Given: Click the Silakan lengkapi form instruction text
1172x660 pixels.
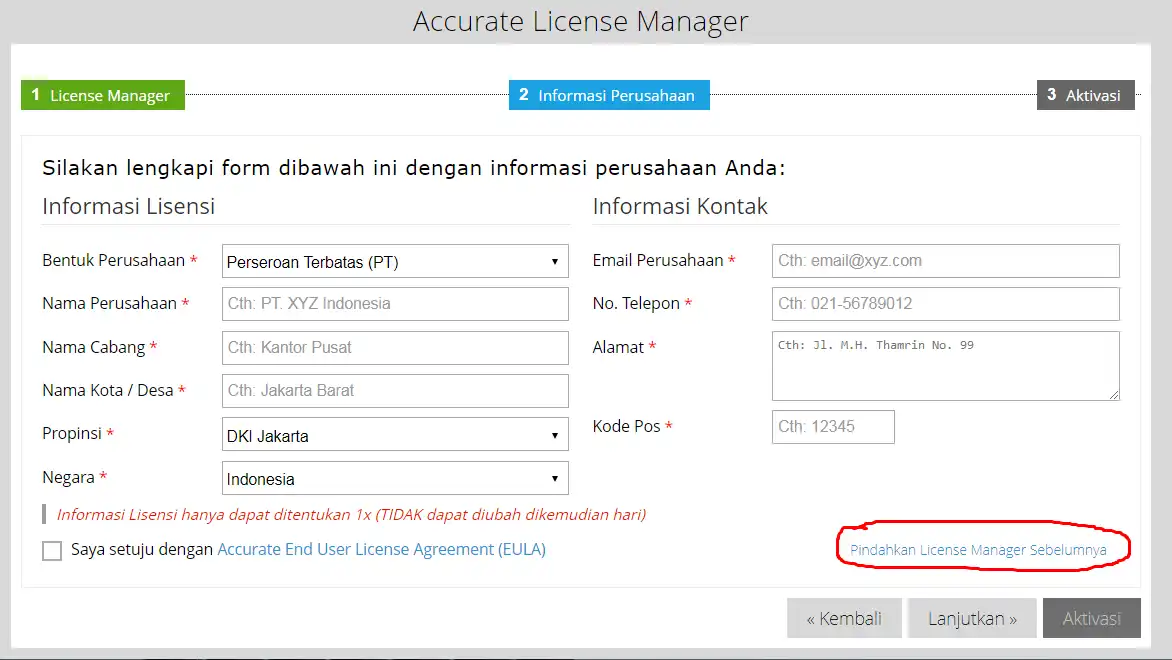Looking at the screenshot, I should click(x=413, y=168).
